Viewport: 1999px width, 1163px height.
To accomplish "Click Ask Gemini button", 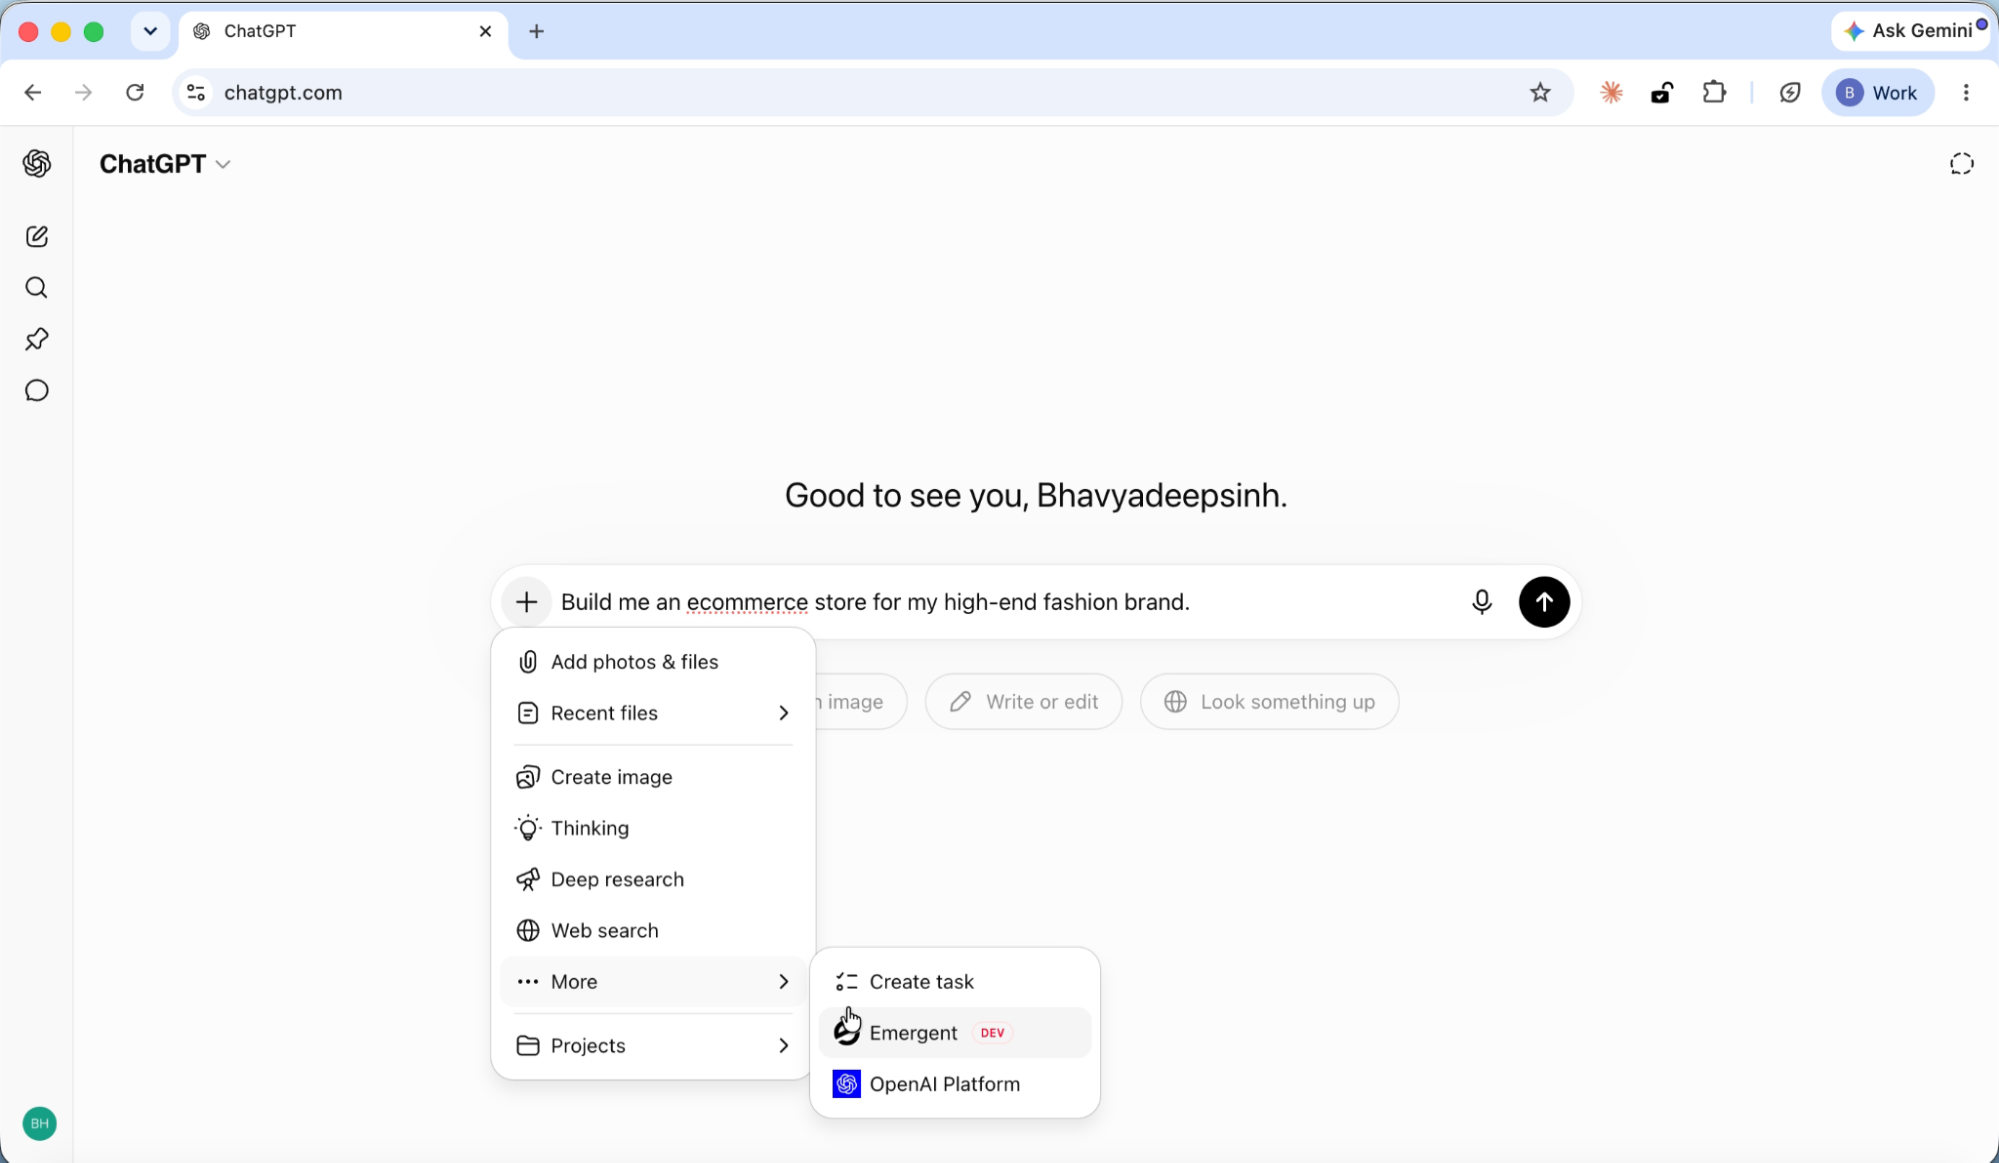I will [x=1912, y=31].
